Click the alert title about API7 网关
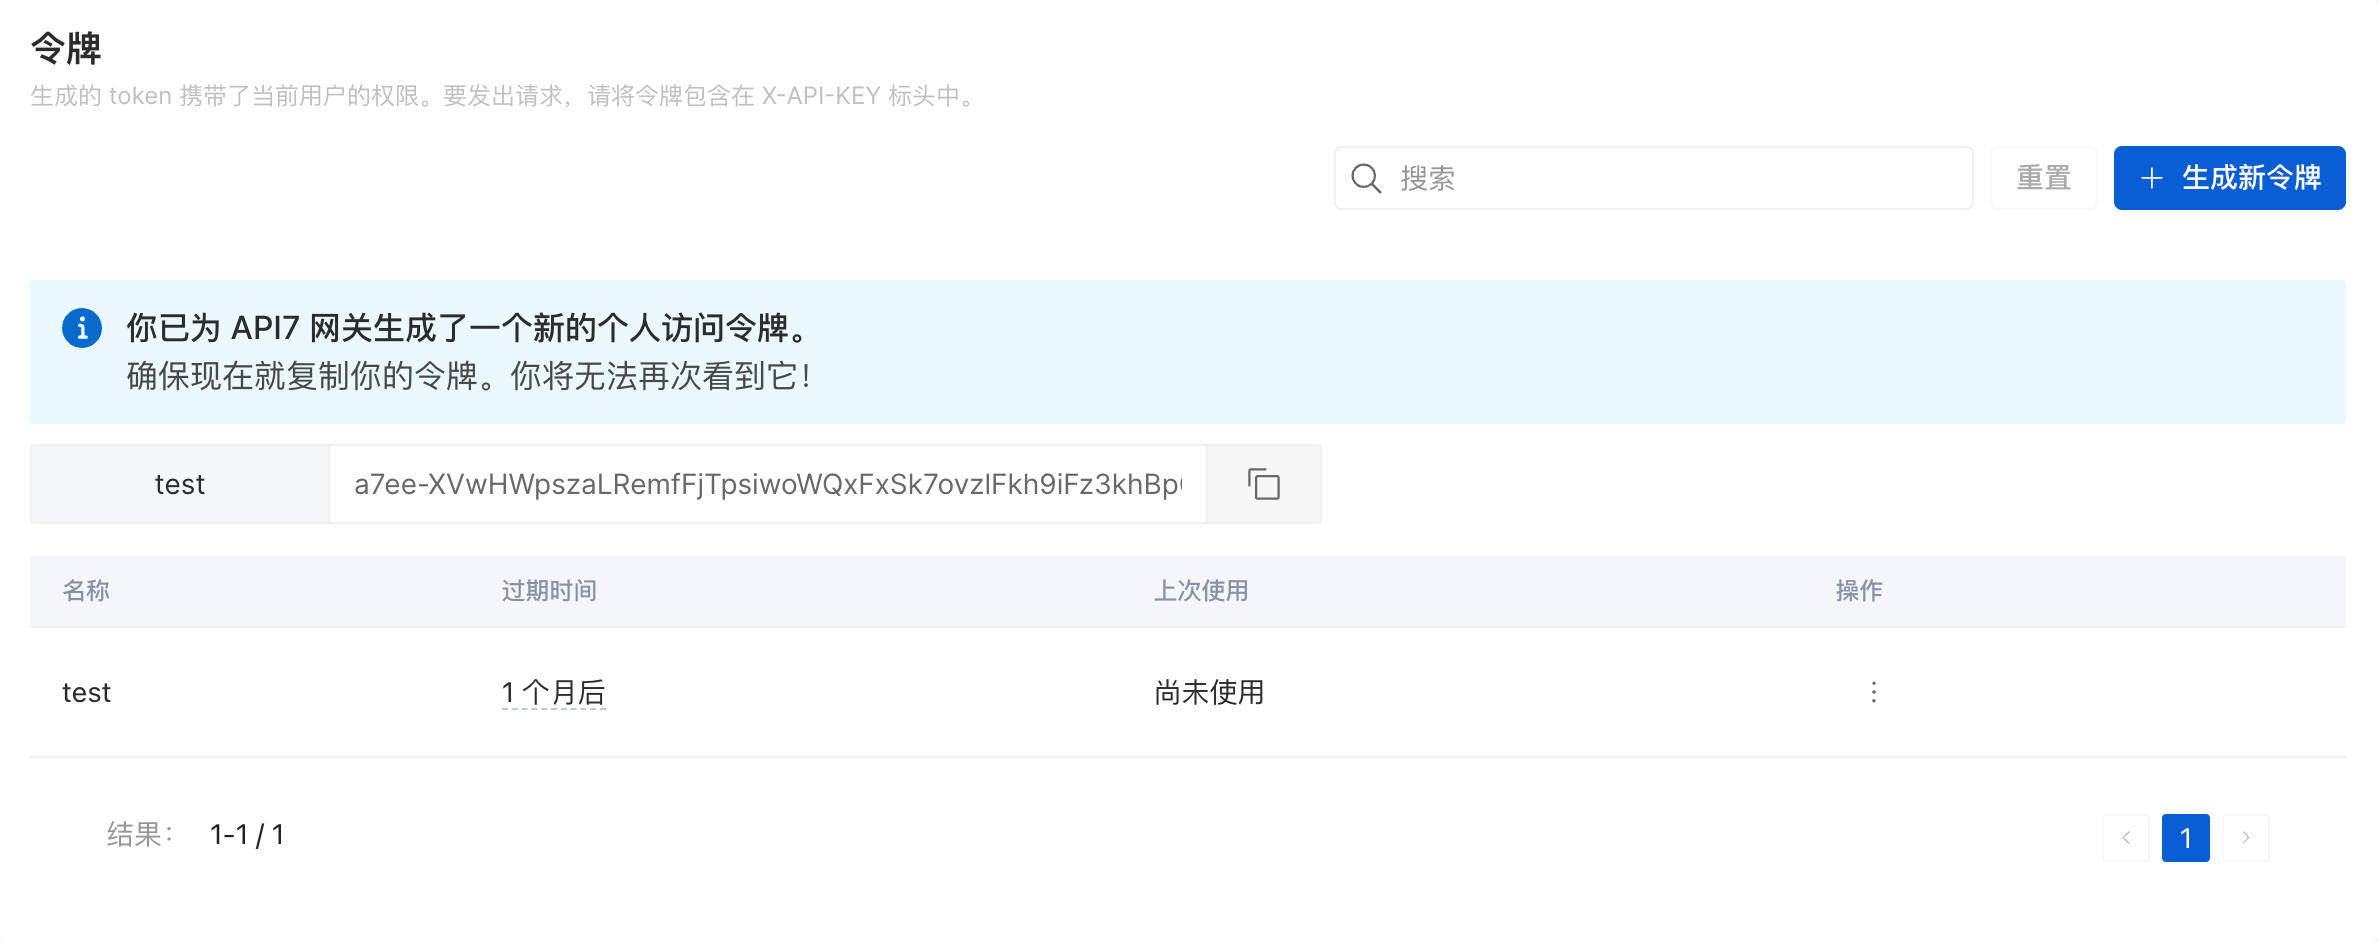The image size is (2378, 942). (466, 328)
